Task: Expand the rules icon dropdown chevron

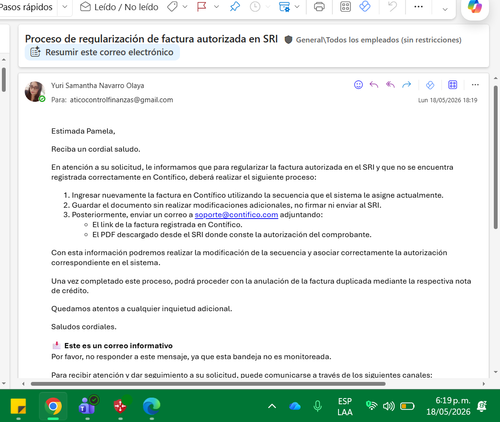Action: tap(297, 7)
